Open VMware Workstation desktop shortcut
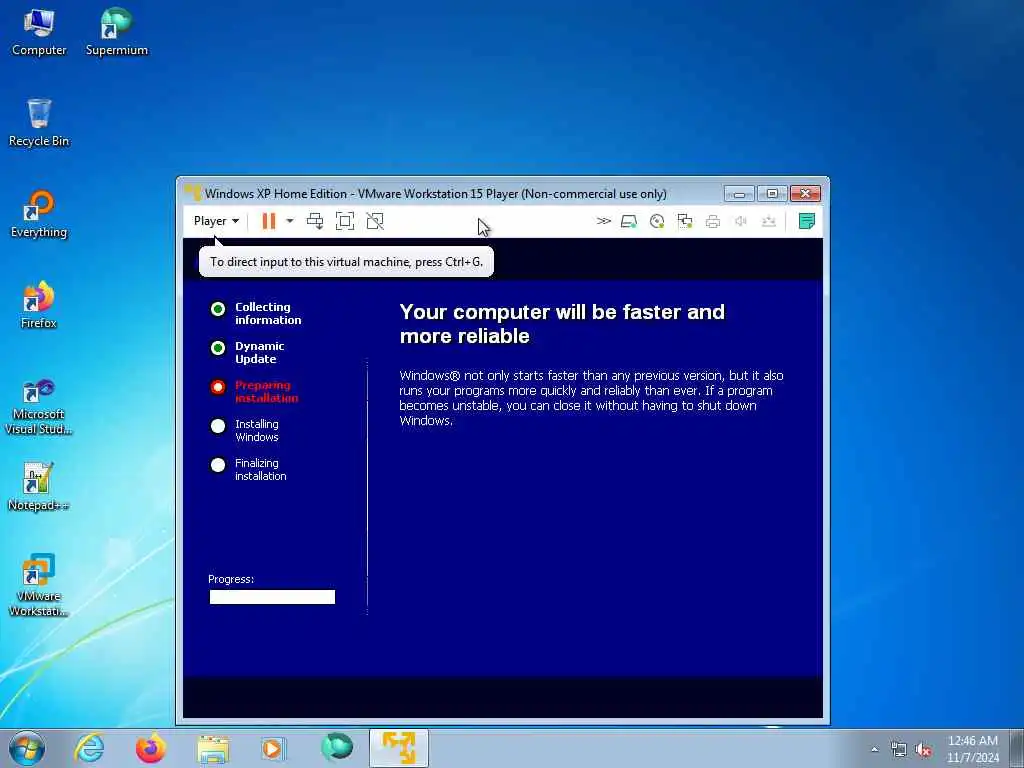This screenshot has width=1024, height=768. point(39,585)
